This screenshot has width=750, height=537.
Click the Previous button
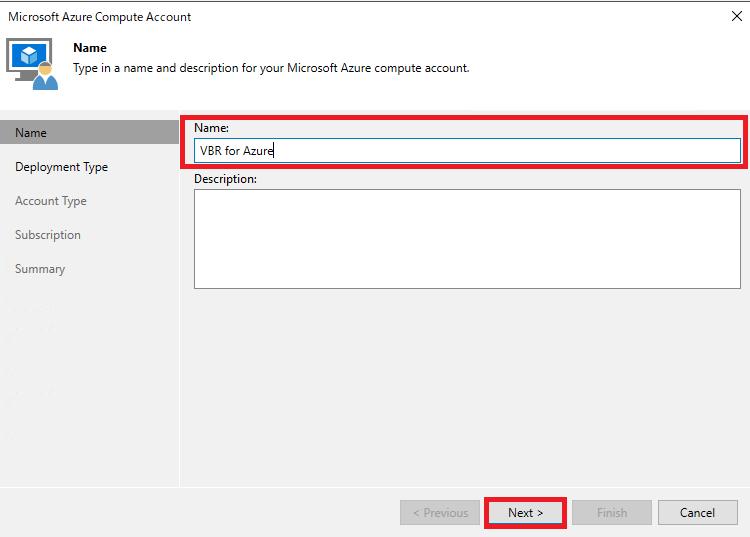click(440, 513)
